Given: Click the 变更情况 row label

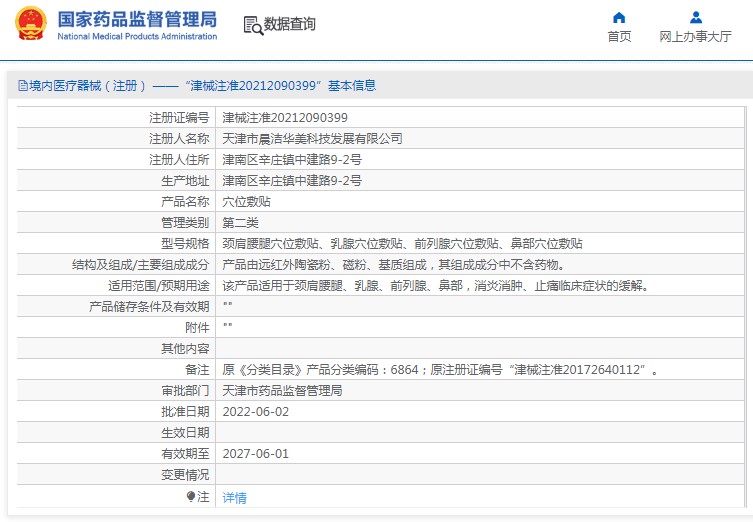Looking at the screenshot, I should tap(185, 475).
